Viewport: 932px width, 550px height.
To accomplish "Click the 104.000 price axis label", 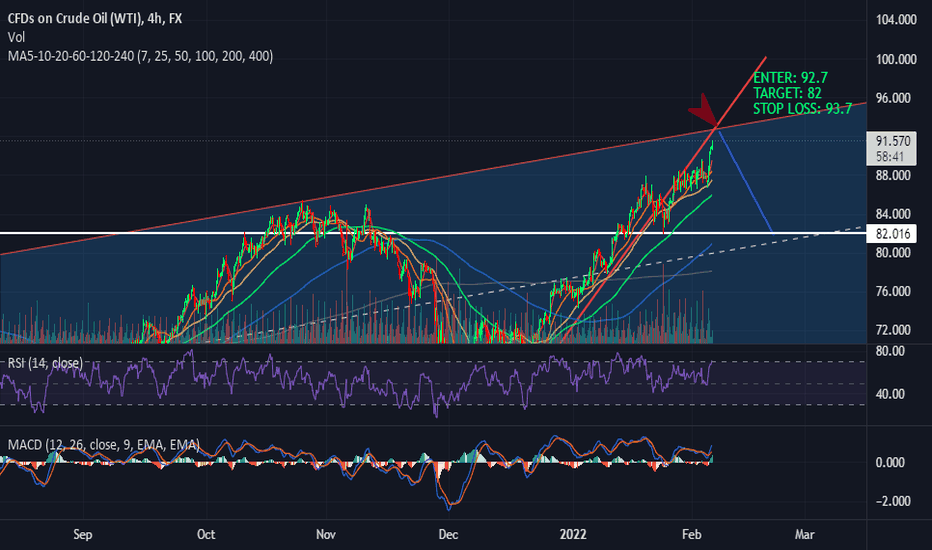I will [x=896, y=20].
